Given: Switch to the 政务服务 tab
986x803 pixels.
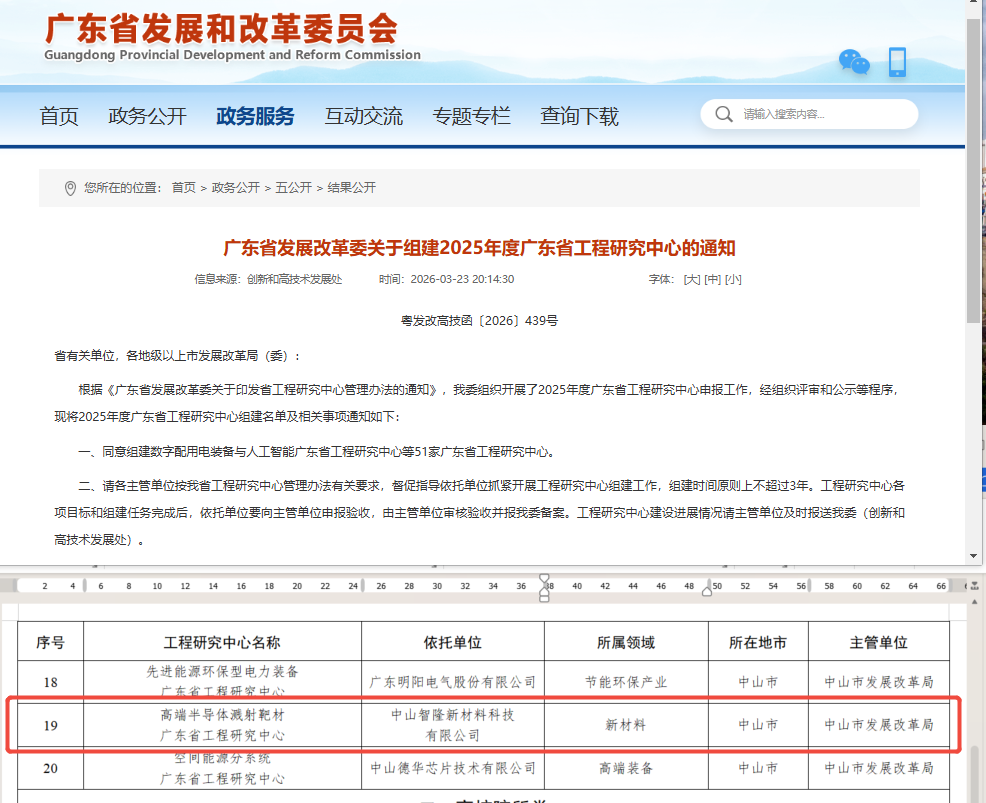Looking at the screenshot, I should (253, 115).
